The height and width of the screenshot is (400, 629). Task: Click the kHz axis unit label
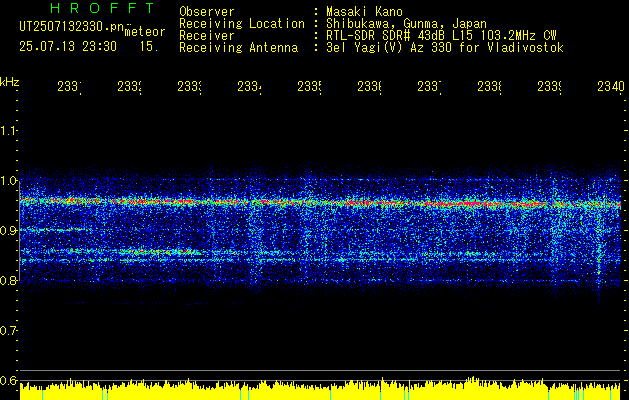click(10, 82)
